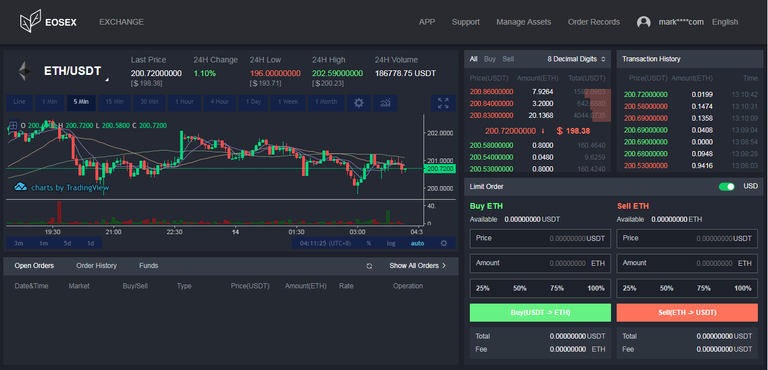Toggle the chart legend grid icon
768x370 pixels.
[x=13, y=125]
